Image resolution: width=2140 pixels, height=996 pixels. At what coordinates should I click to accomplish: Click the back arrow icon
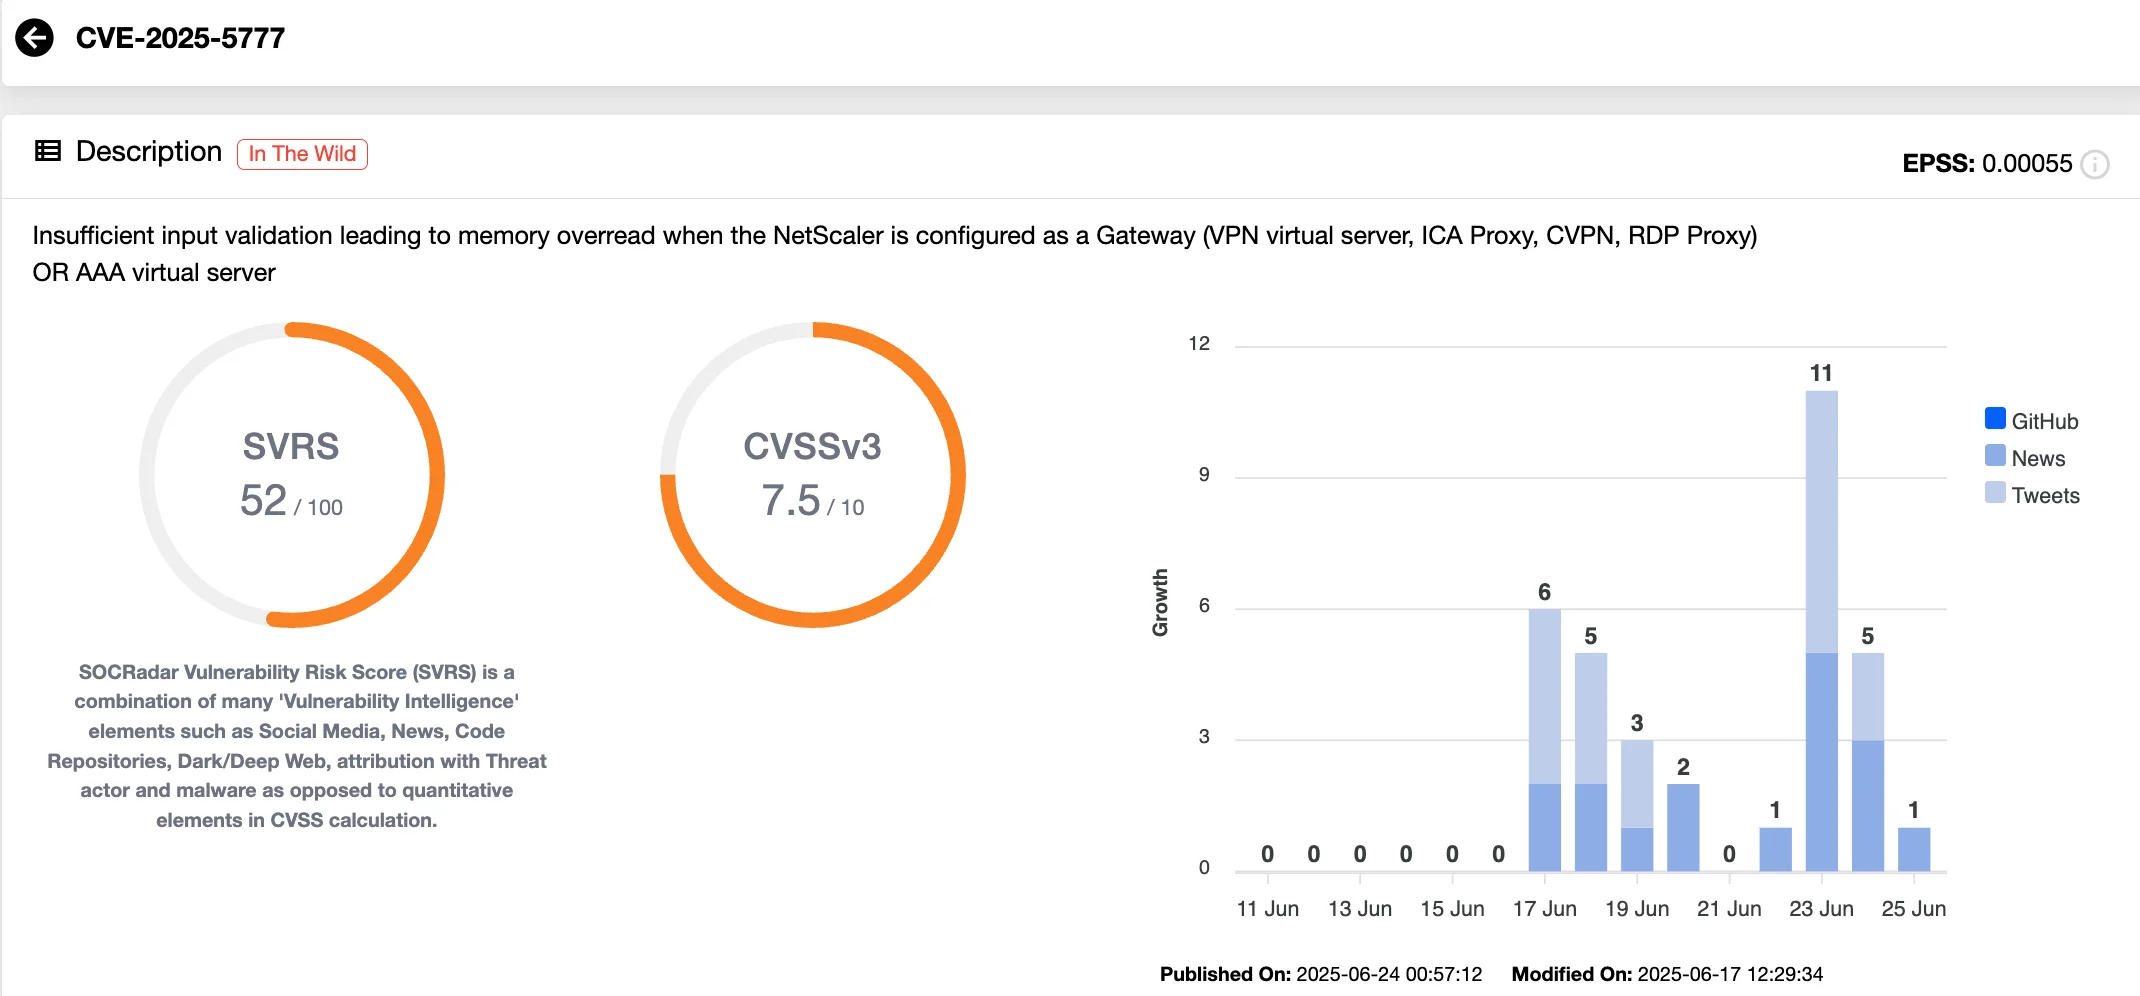click(x=35, y=38)
